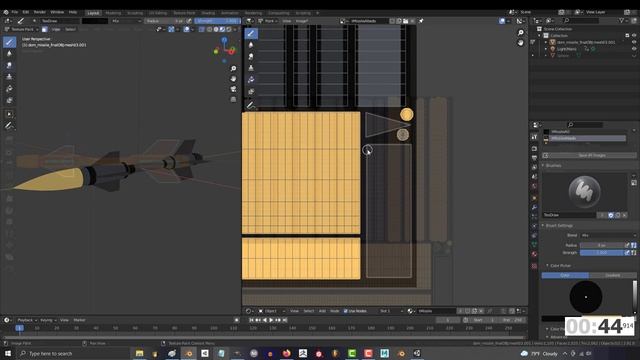Screen dimensions: 640x360
Task: Toggle the viewport camera view icon
Action: click(x=233, y=89)
